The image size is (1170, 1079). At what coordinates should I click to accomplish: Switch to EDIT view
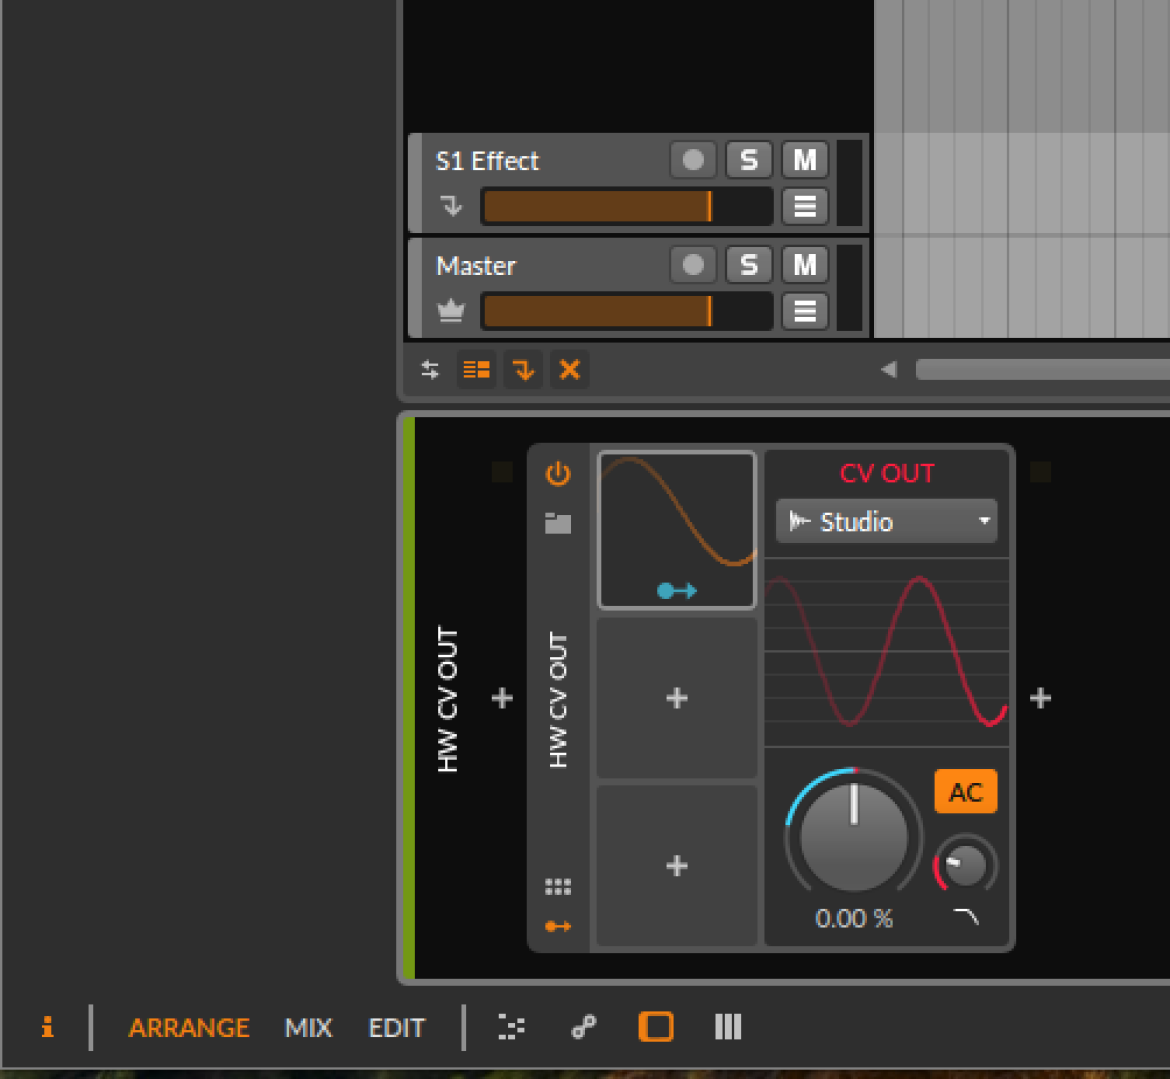pos(396,1028)
